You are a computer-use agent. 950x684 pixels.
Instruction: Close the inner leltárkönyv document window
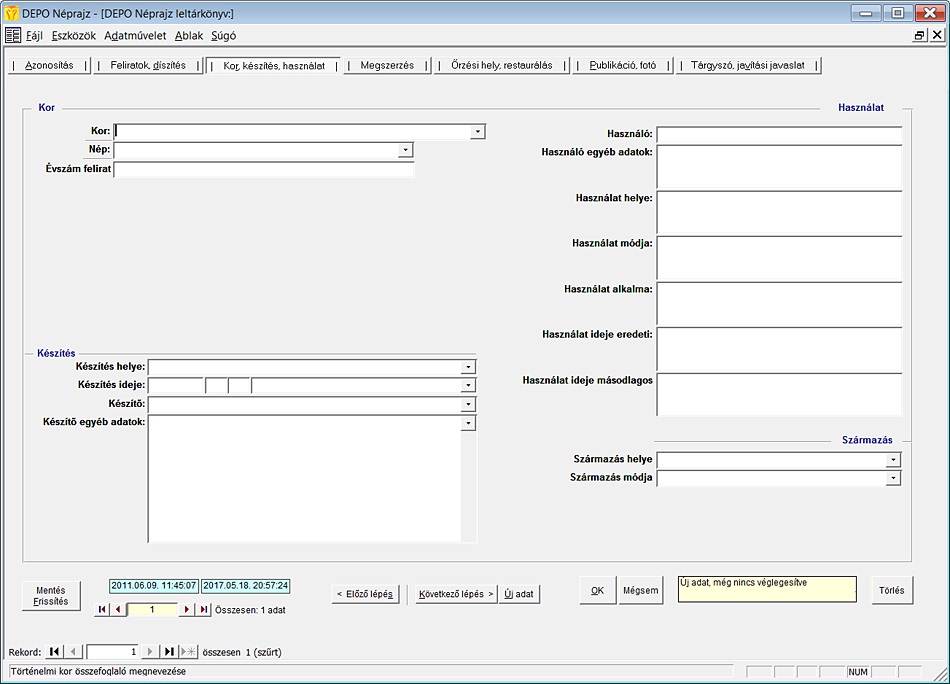pos(937,35)
